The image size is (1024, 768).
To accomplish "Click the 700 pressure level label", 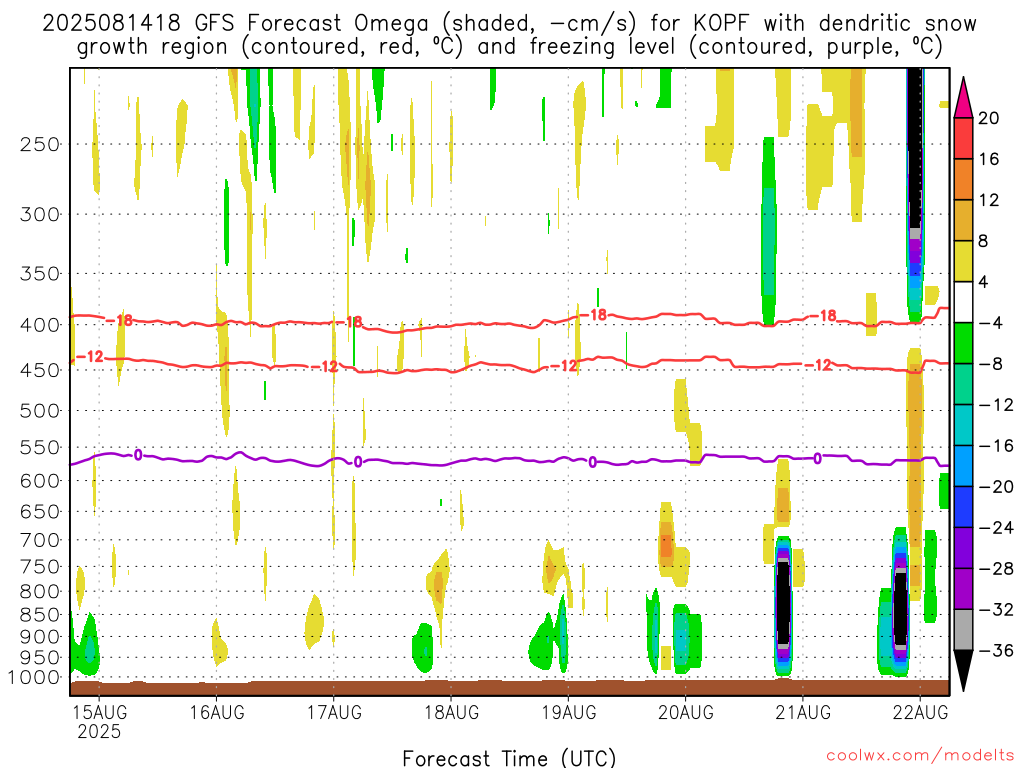I will tap(40, 541).
